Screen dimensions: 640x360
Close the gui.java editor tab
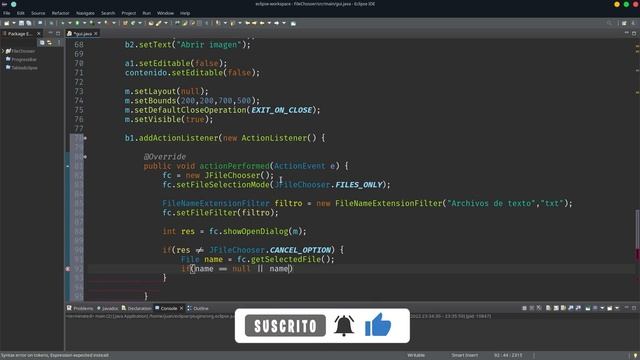point(96,33)
